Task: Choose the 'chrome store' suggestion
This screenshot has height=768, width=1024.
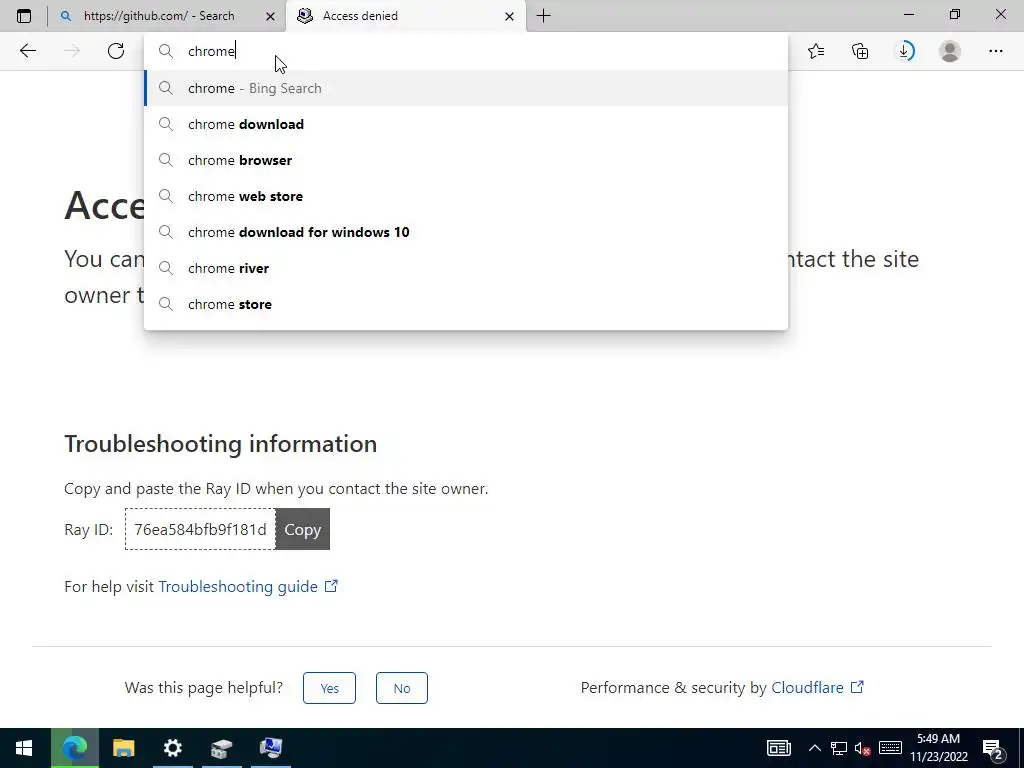Action: pyautogui.click(x=466, y=304)
